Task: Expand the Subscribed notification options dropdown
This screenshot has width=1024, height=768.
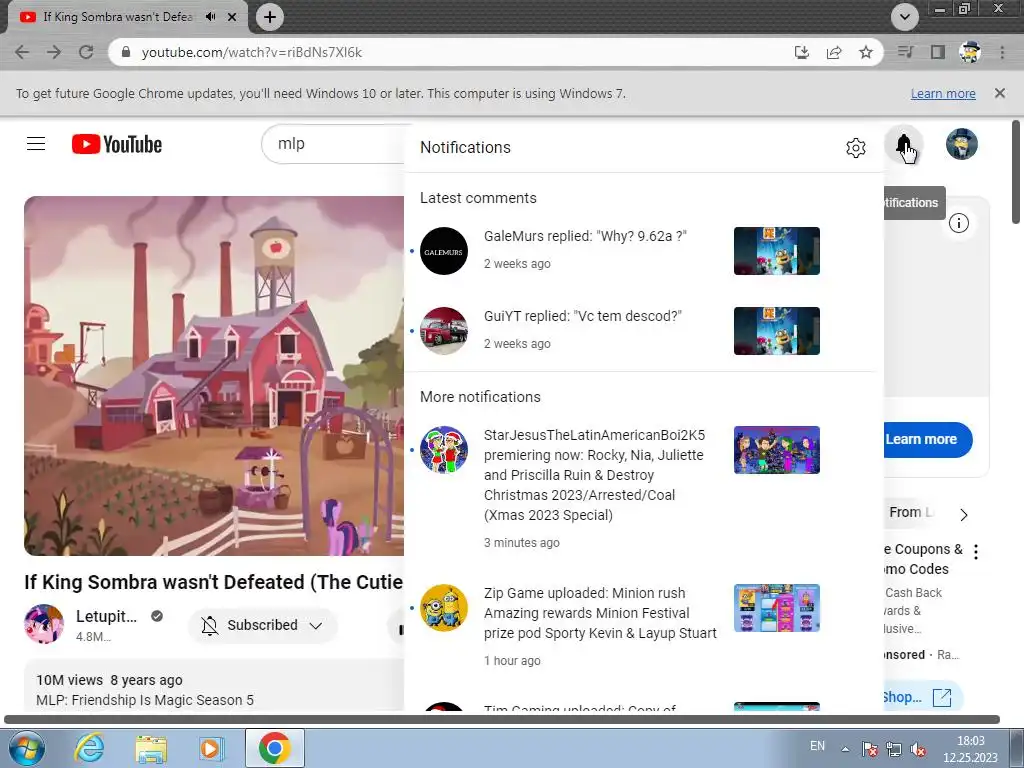Action: pyautogui.click(x=263, y=625)
